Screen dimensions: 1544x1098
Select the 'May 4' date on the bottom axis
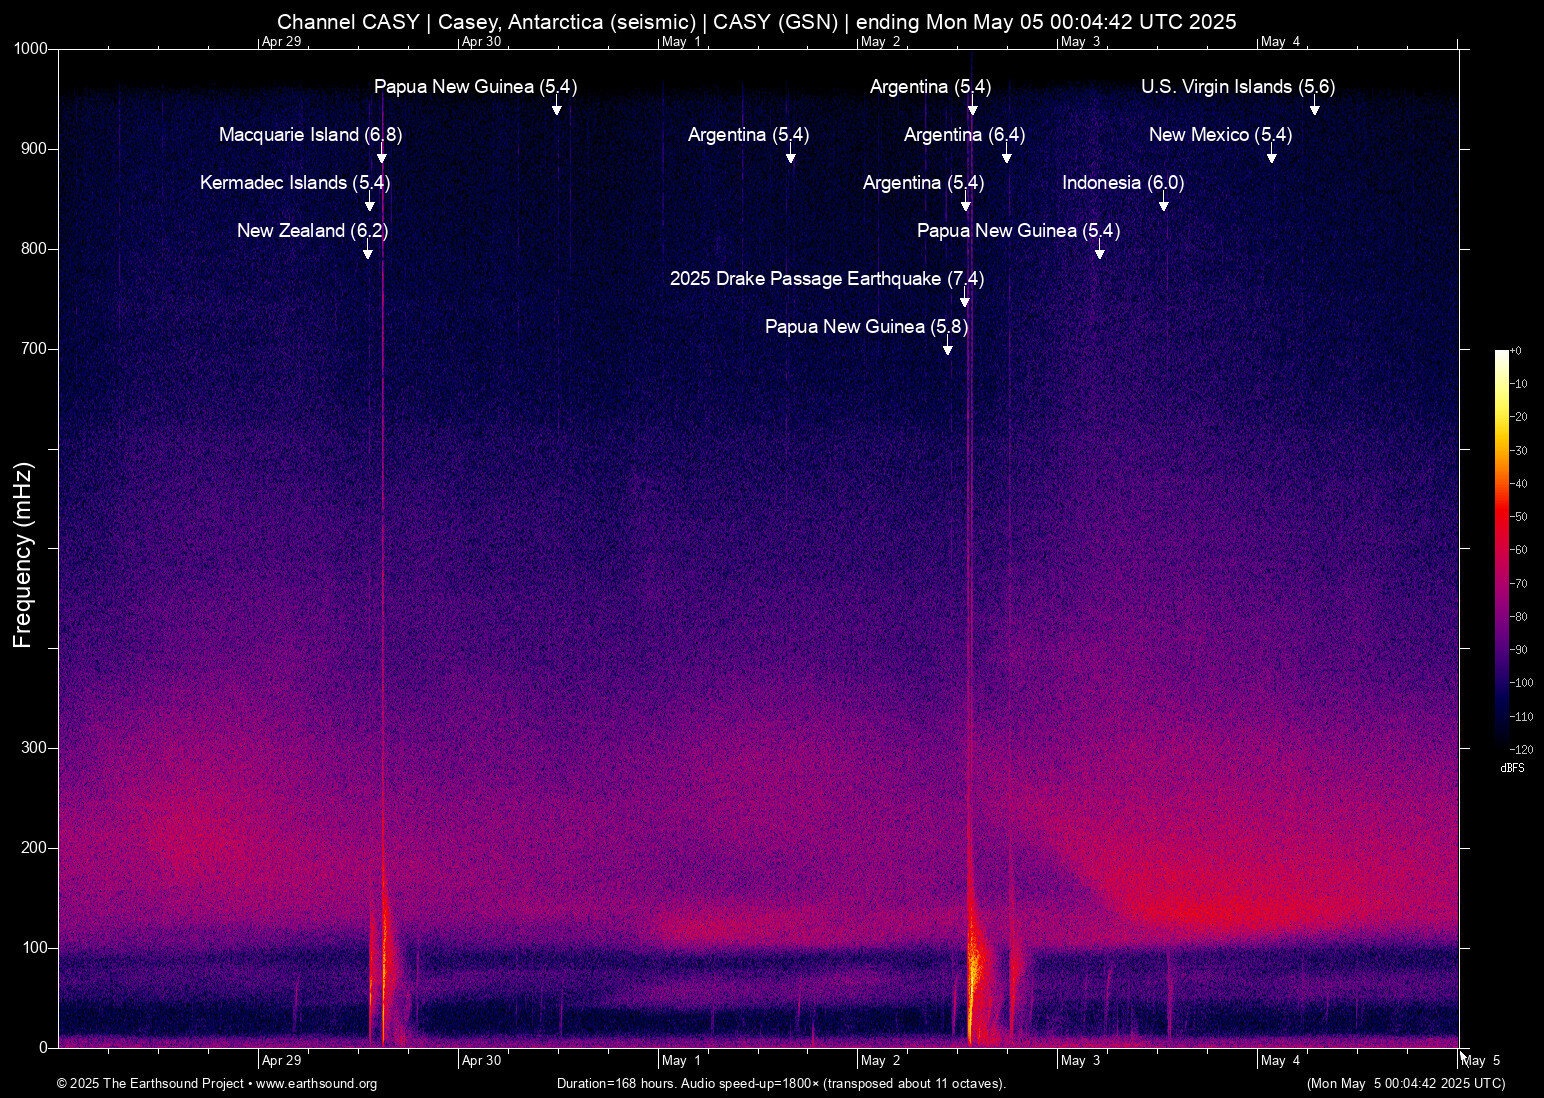tap(1281, 1061)
